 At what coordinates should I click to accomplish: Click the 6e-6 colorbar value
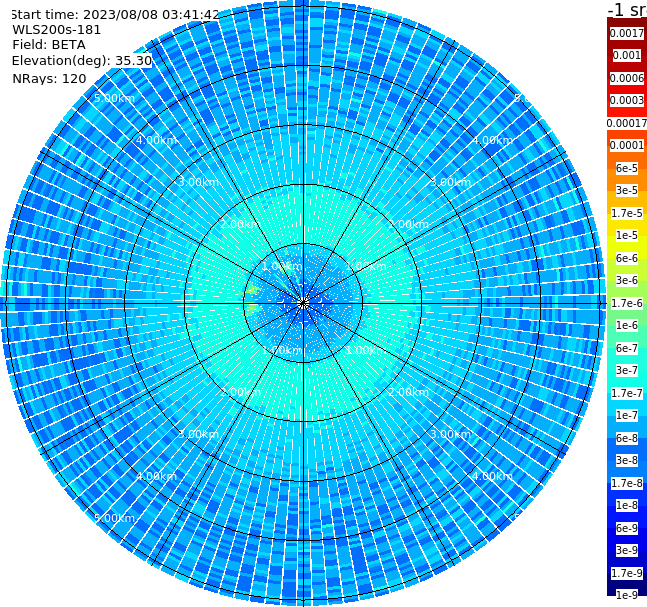(x=627, y=258)
